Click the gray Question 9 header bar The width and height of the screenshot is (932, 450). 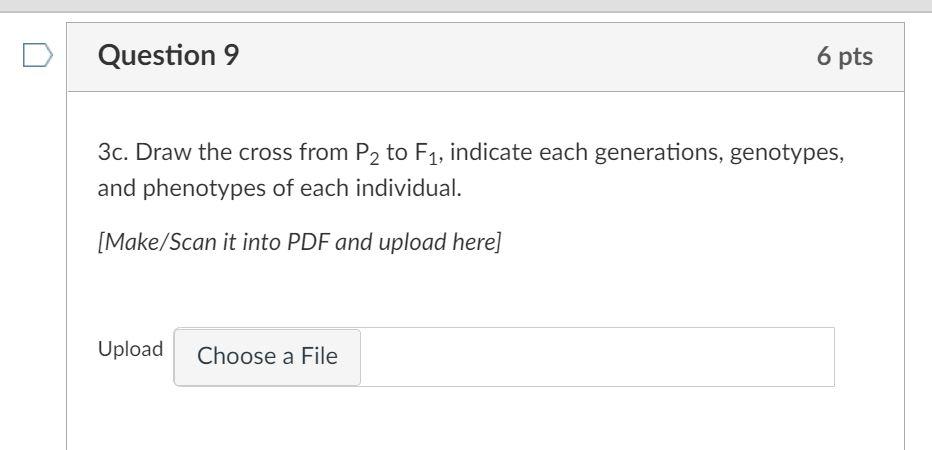coord(486,57)
